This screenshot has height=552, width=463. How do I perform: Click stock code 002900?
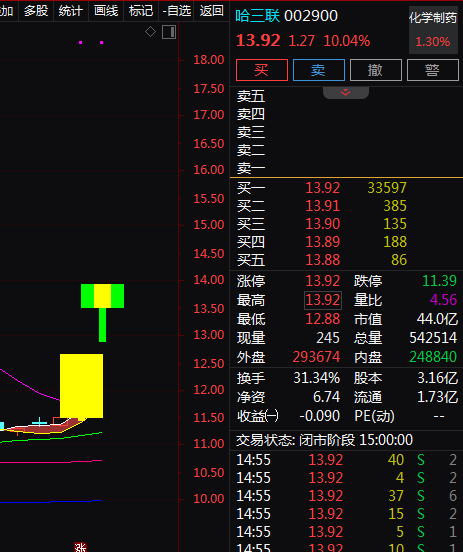(311, 16)
